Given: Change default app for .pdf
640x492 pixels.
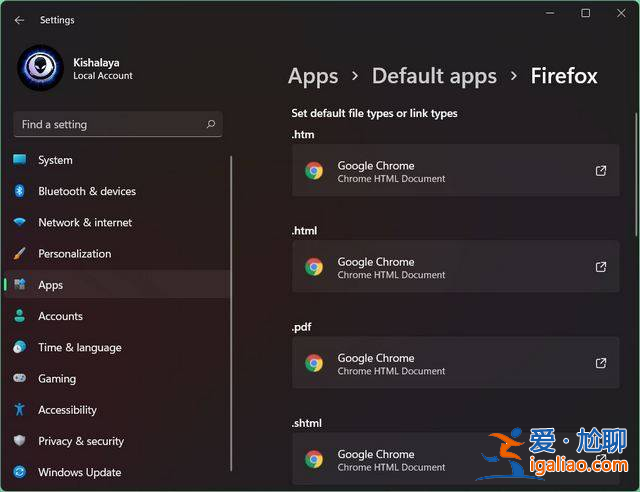Looking at the screenshot, I should (x=456, y=363).
